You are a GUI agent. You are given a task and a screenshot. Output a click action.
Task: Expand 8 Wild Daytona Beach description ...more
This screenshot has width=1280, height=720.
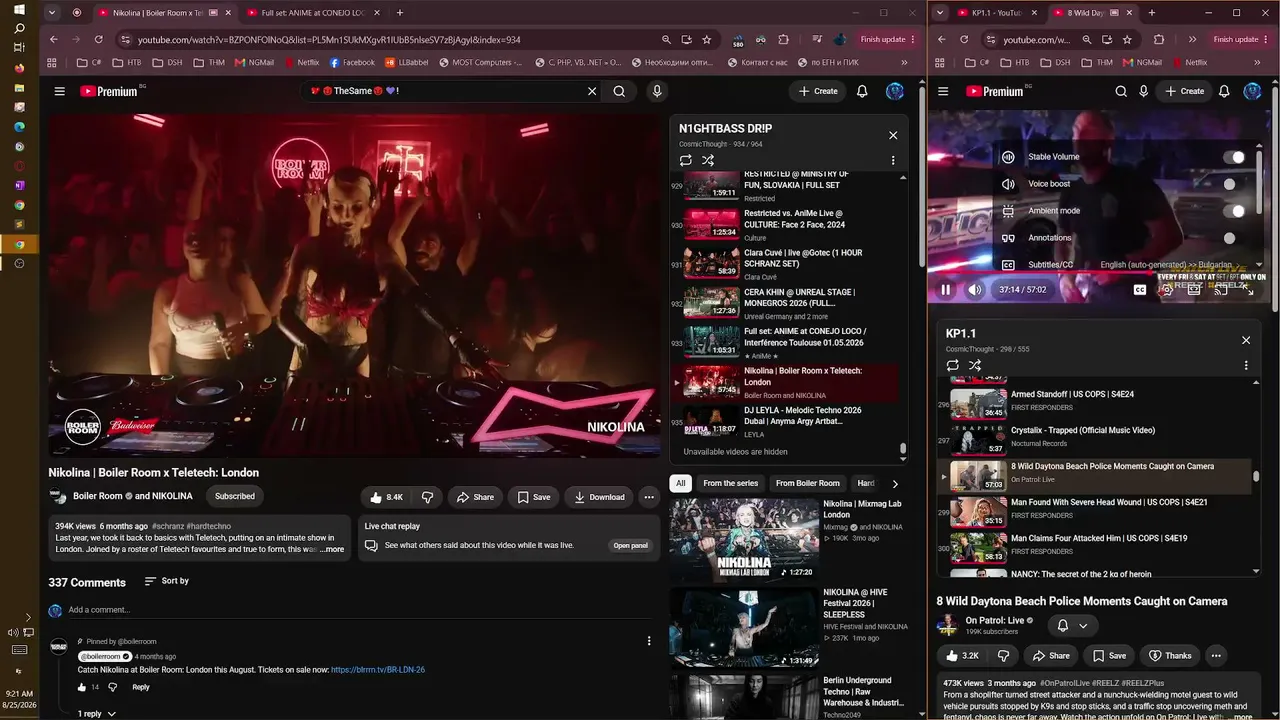coord(1239,717)
